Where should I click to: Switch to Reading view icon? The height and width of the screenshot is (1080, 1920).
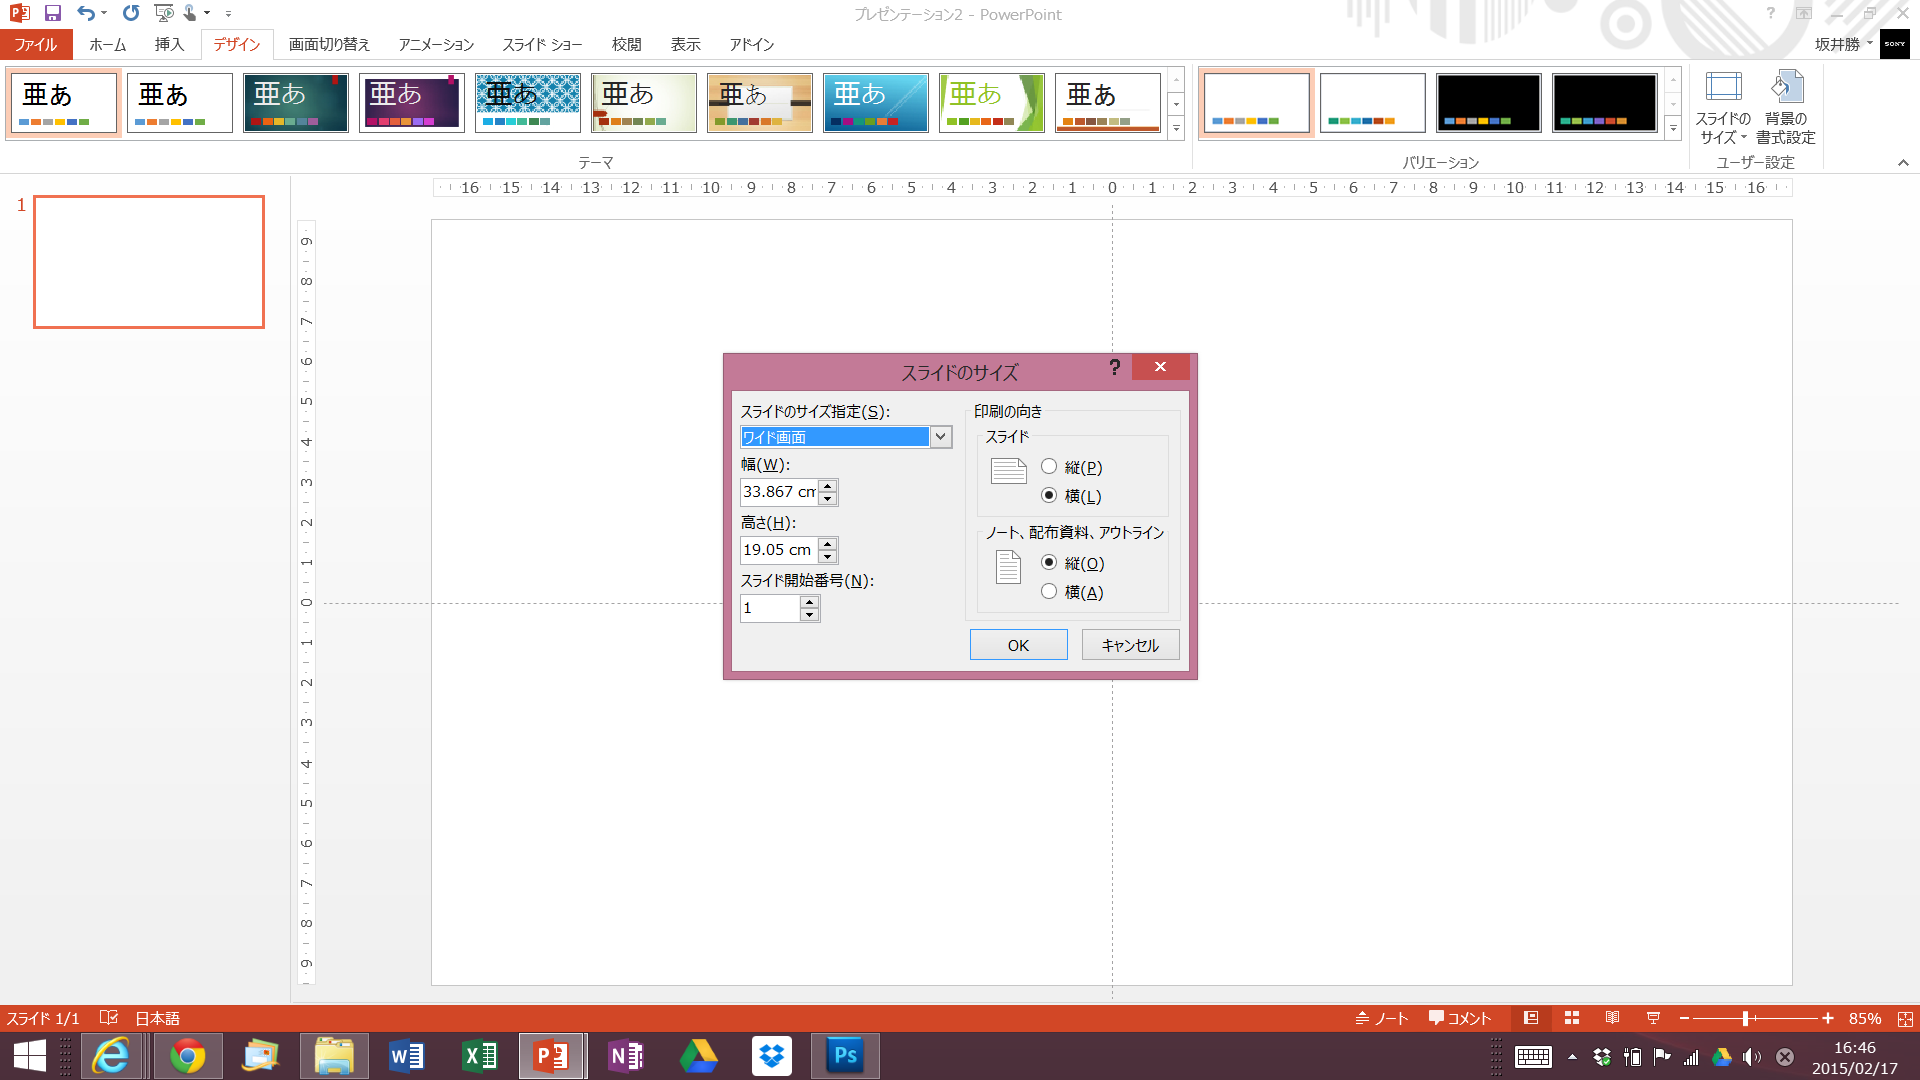(1612, 1018)
